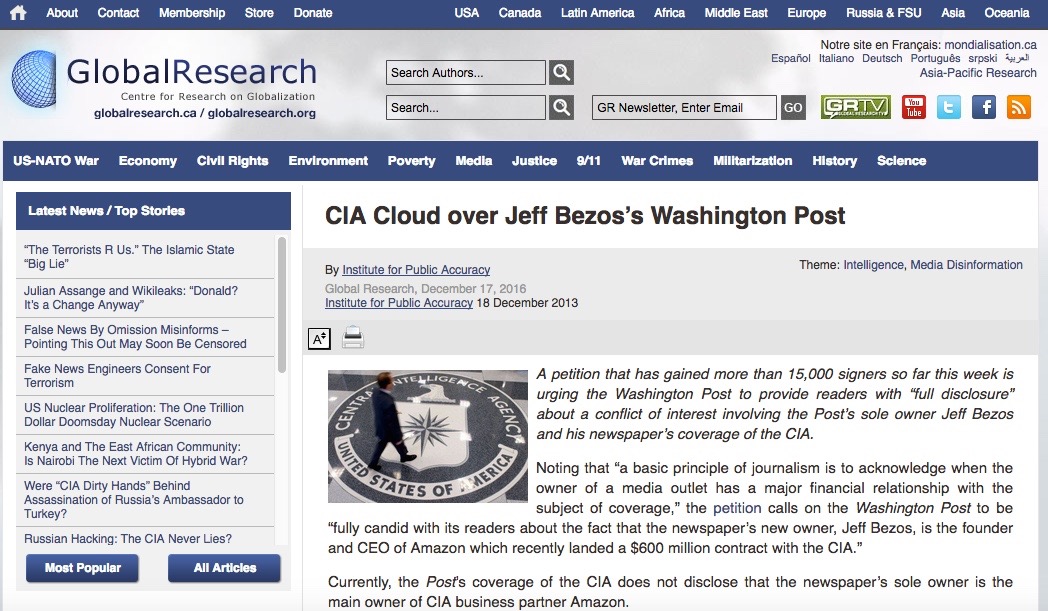The height and width of the screenshot is (611, 1048).
Task: Print this article using printer icon
Action: pyautogui.click(x=353, y=338)
